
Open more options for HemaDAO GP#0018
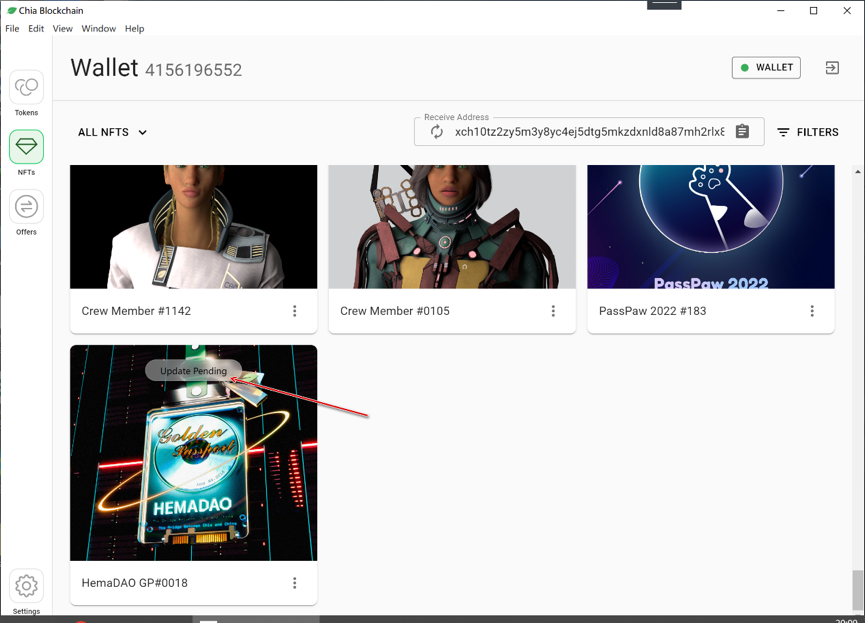295,583
